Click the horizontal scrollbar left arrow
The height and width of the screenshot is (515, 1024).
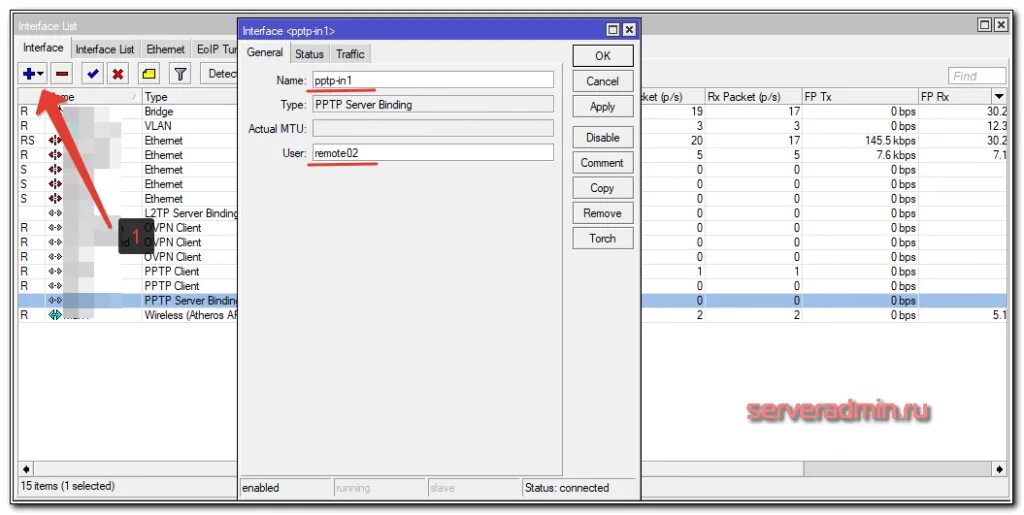(26, 469)
